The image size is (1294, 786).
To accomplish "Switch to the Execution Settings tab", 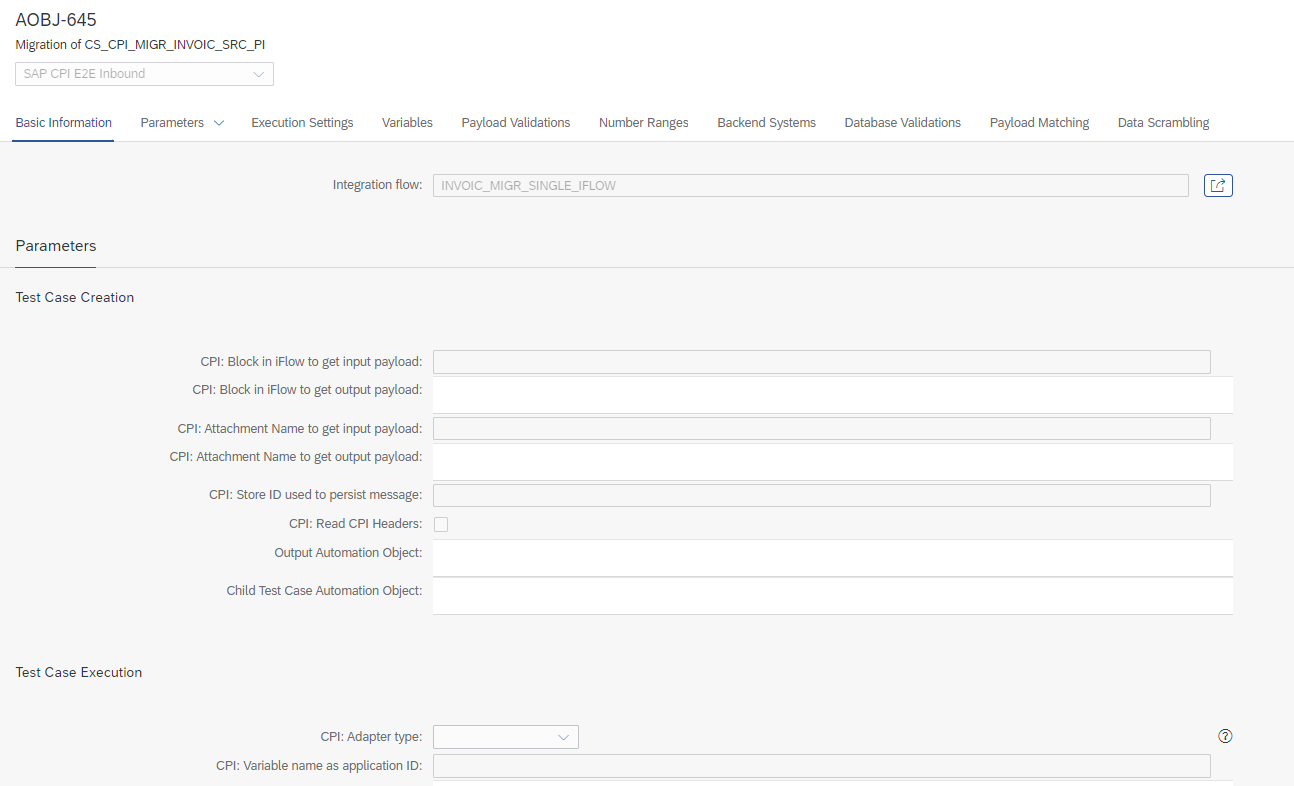I will [302, 123].
